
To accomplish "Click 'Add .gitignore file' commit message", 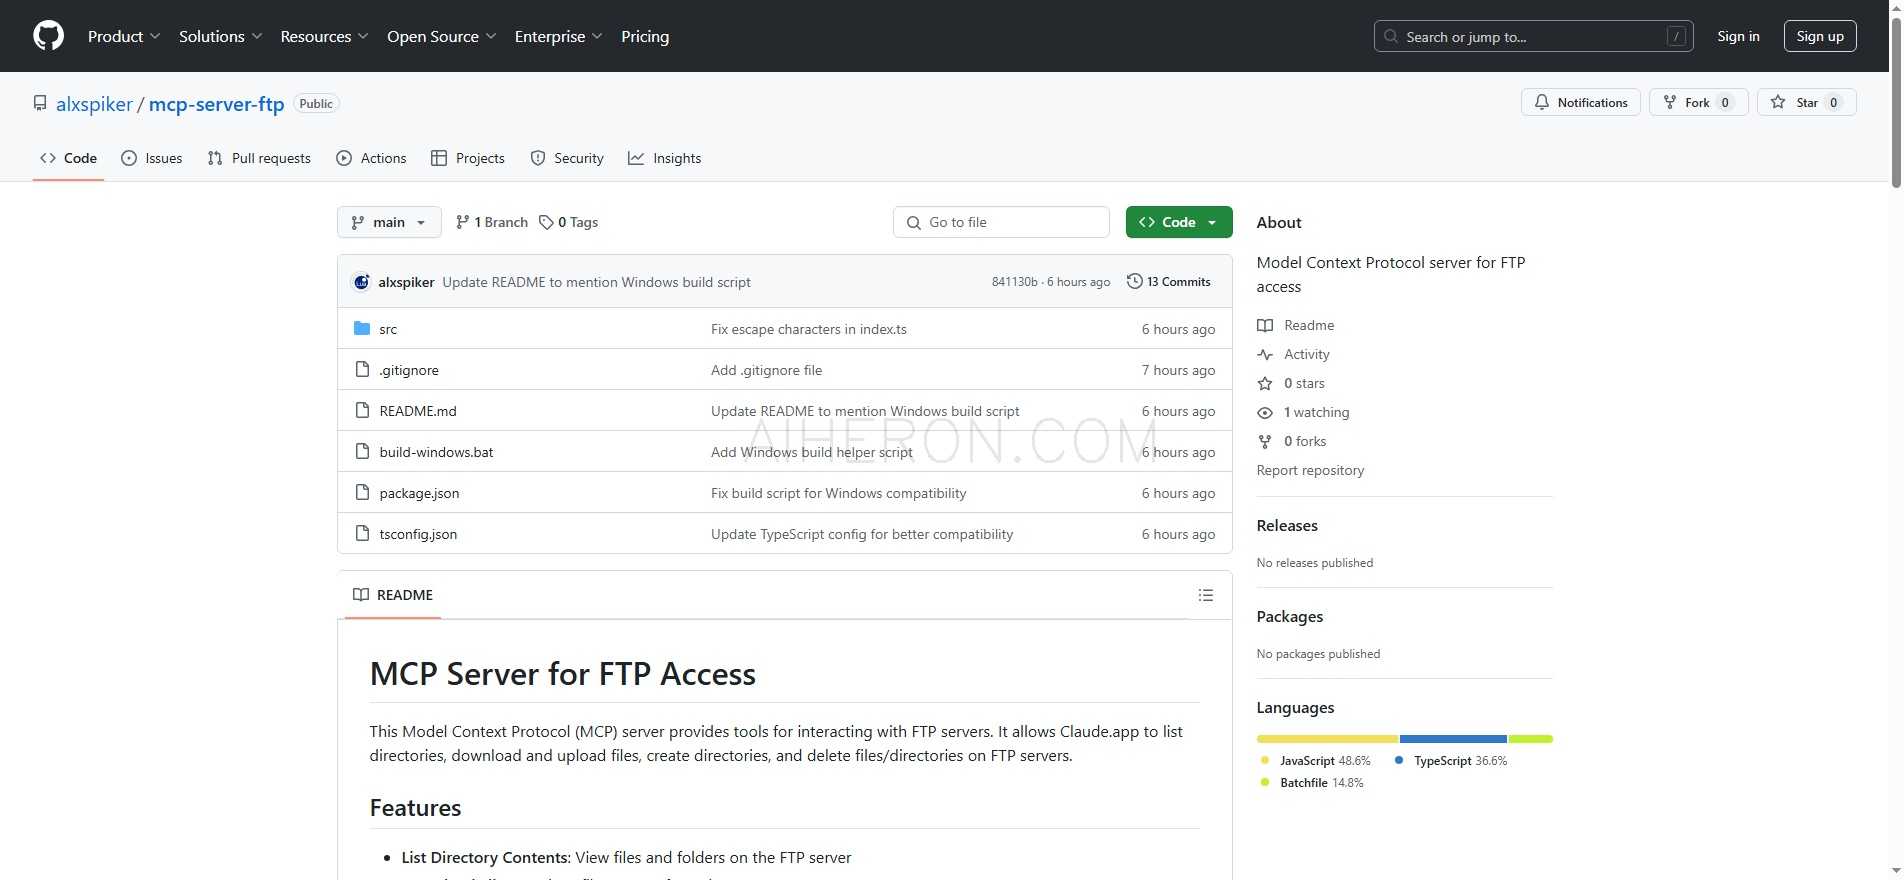I will coord(767,370).
